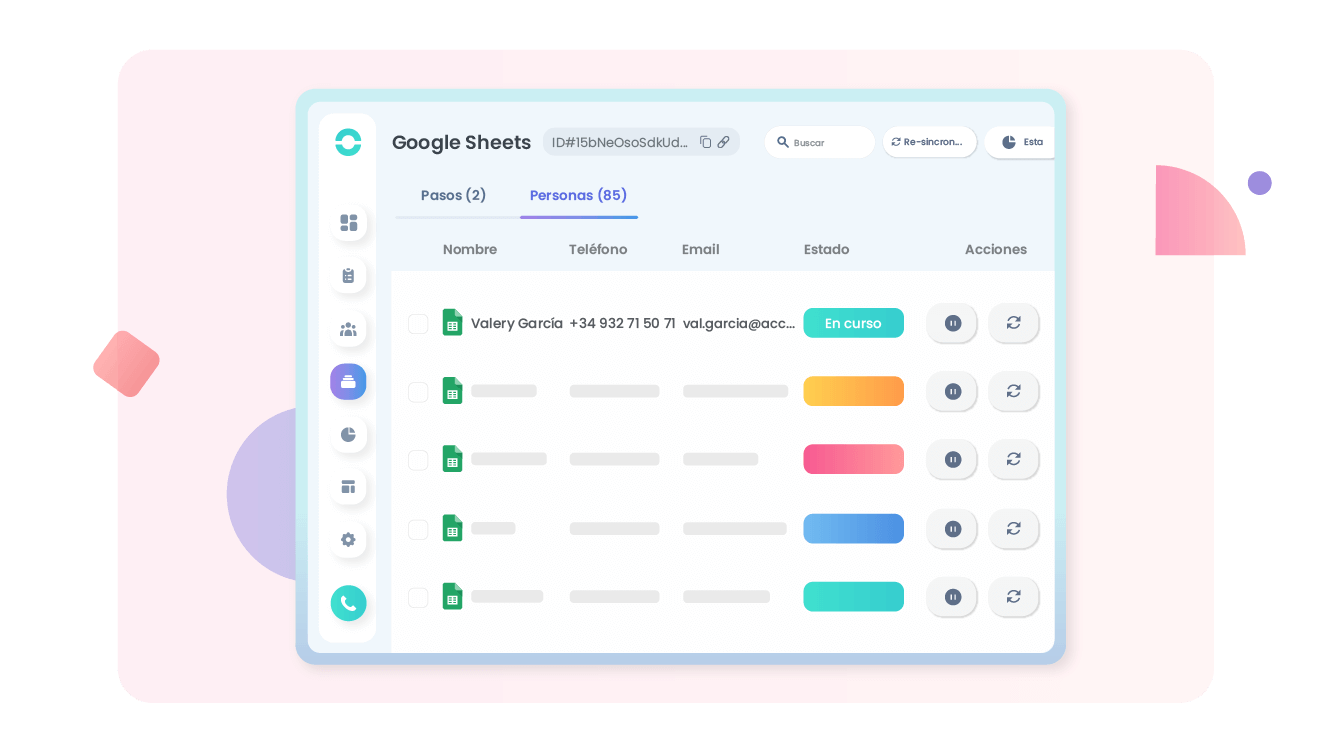Click the Re-sincronizar button
This screenshot has width=1332, height=746.
pos(928,142)
